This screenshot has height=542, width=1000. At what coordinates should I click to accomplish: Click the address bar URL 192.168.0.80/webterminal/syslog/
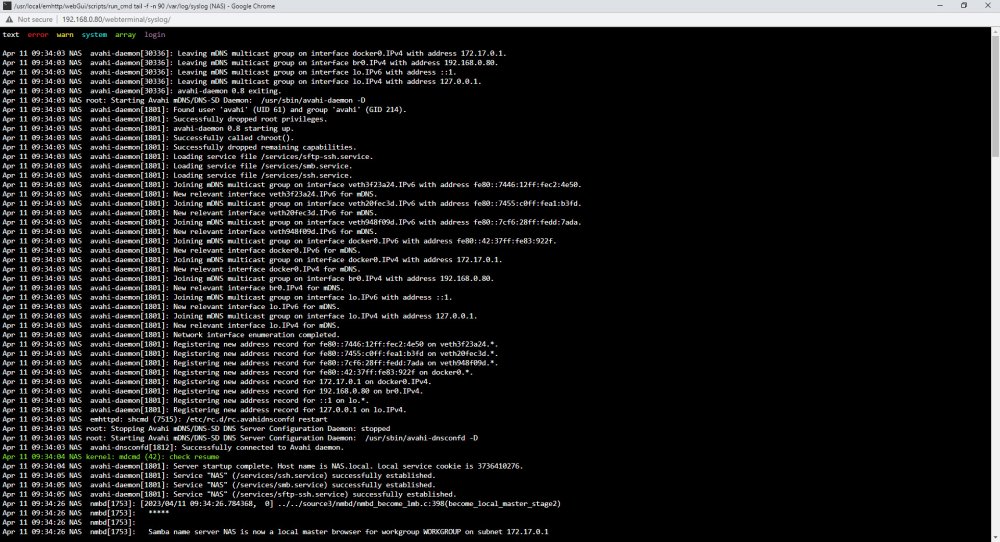[116, 19]
